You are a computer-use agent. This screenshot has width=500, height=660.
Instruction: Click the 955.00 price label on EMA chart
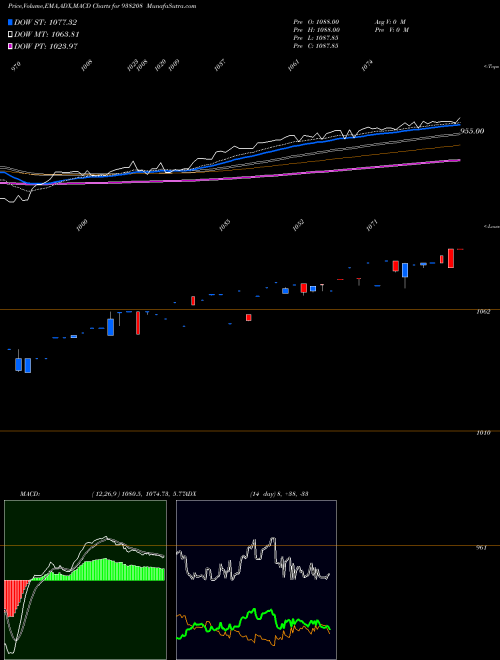(472, 131)
